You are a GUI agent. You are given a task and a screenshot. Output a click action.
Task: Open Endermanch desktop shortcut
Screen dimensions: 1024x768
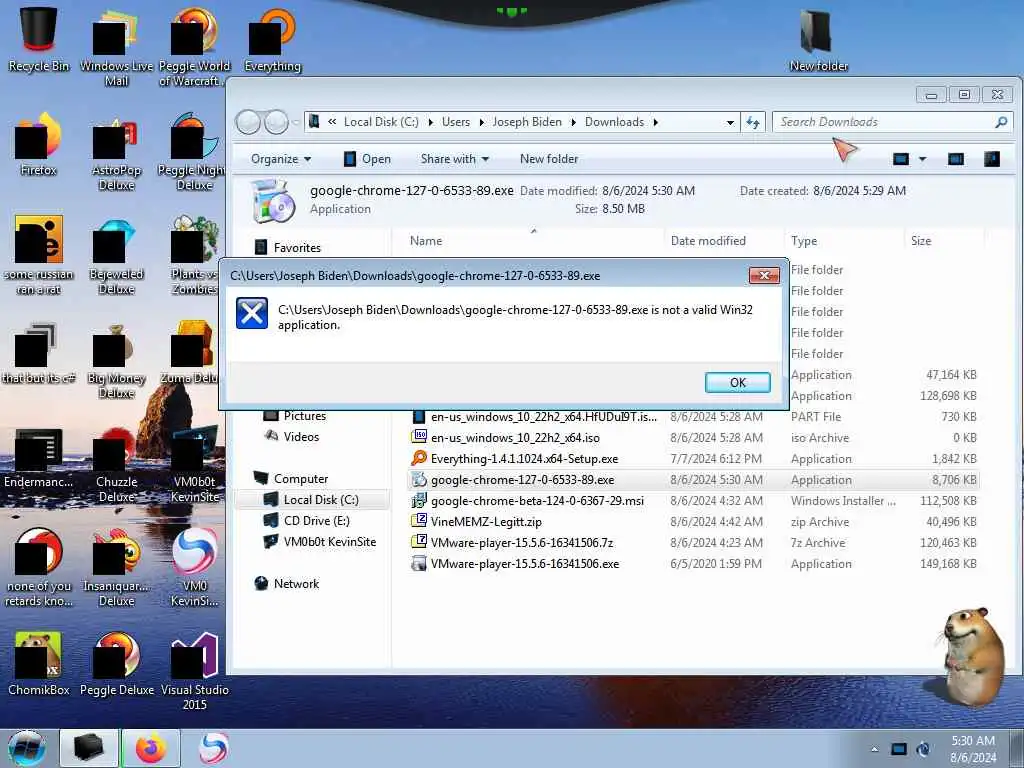[x=39, y=457]
